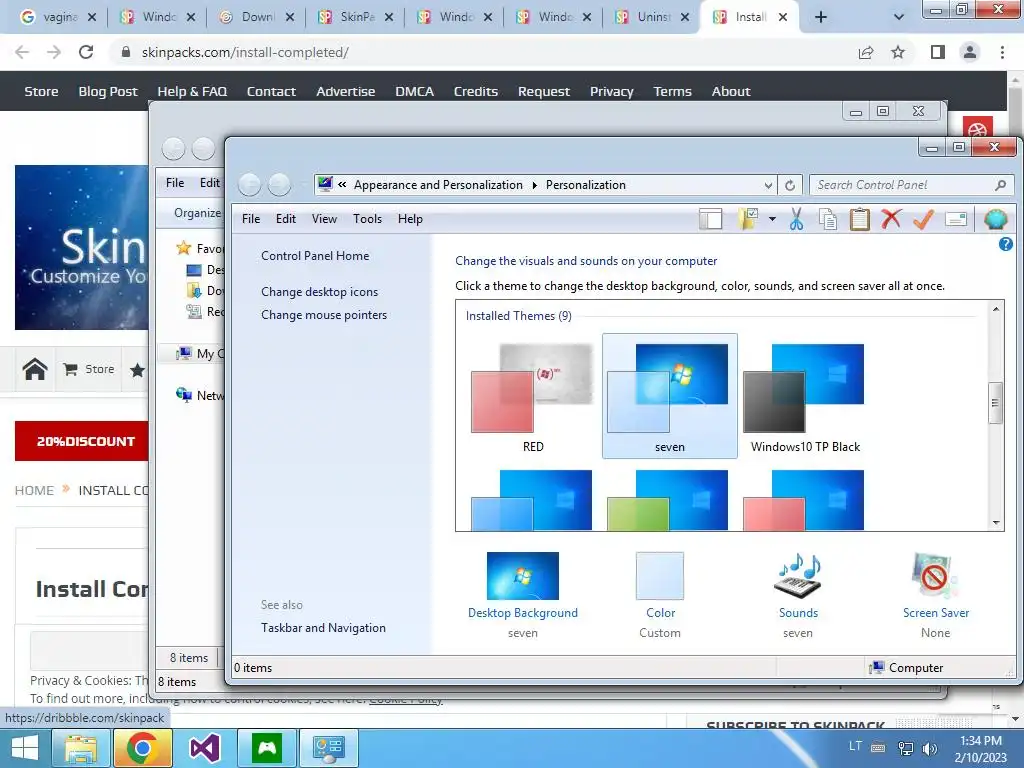Screen dimensions: 1024x768
Task: Click Appearance and Personalization breadcrumb
Action: pos(438,185)
